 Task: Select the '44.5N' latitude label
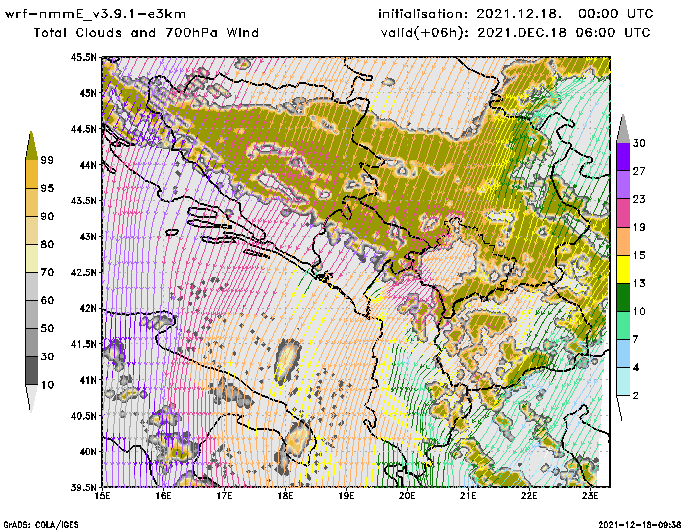pos(83,129)
